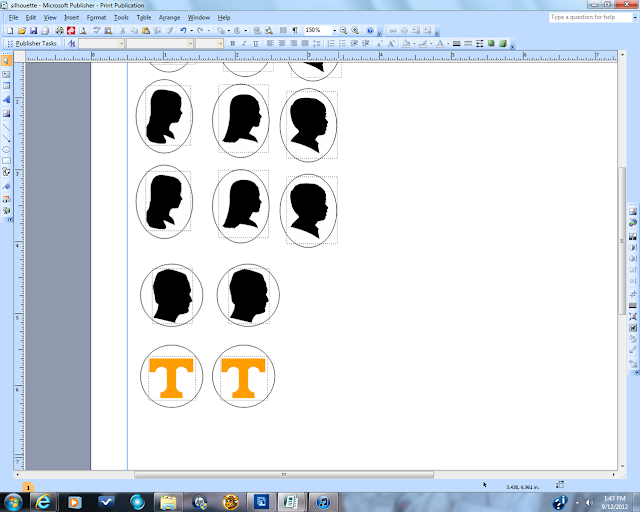Screen dimensions: 640x512
Task: Click in the Type a question for help box
Action: click(x=590, y=17)
